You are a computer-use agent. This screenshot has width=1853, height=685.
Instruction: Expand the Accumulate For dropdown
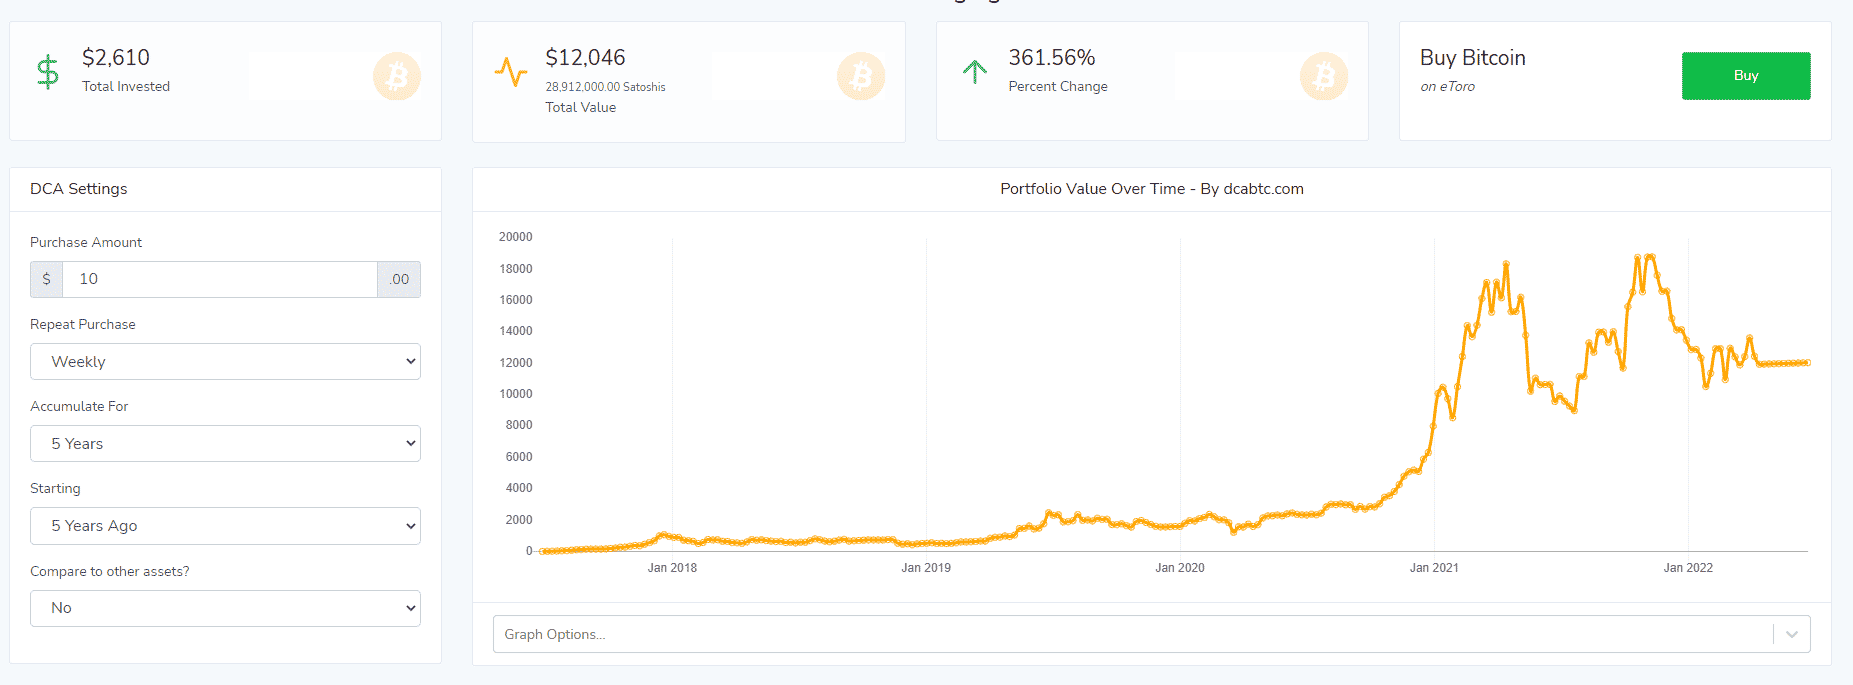click(x=225, y=444)
